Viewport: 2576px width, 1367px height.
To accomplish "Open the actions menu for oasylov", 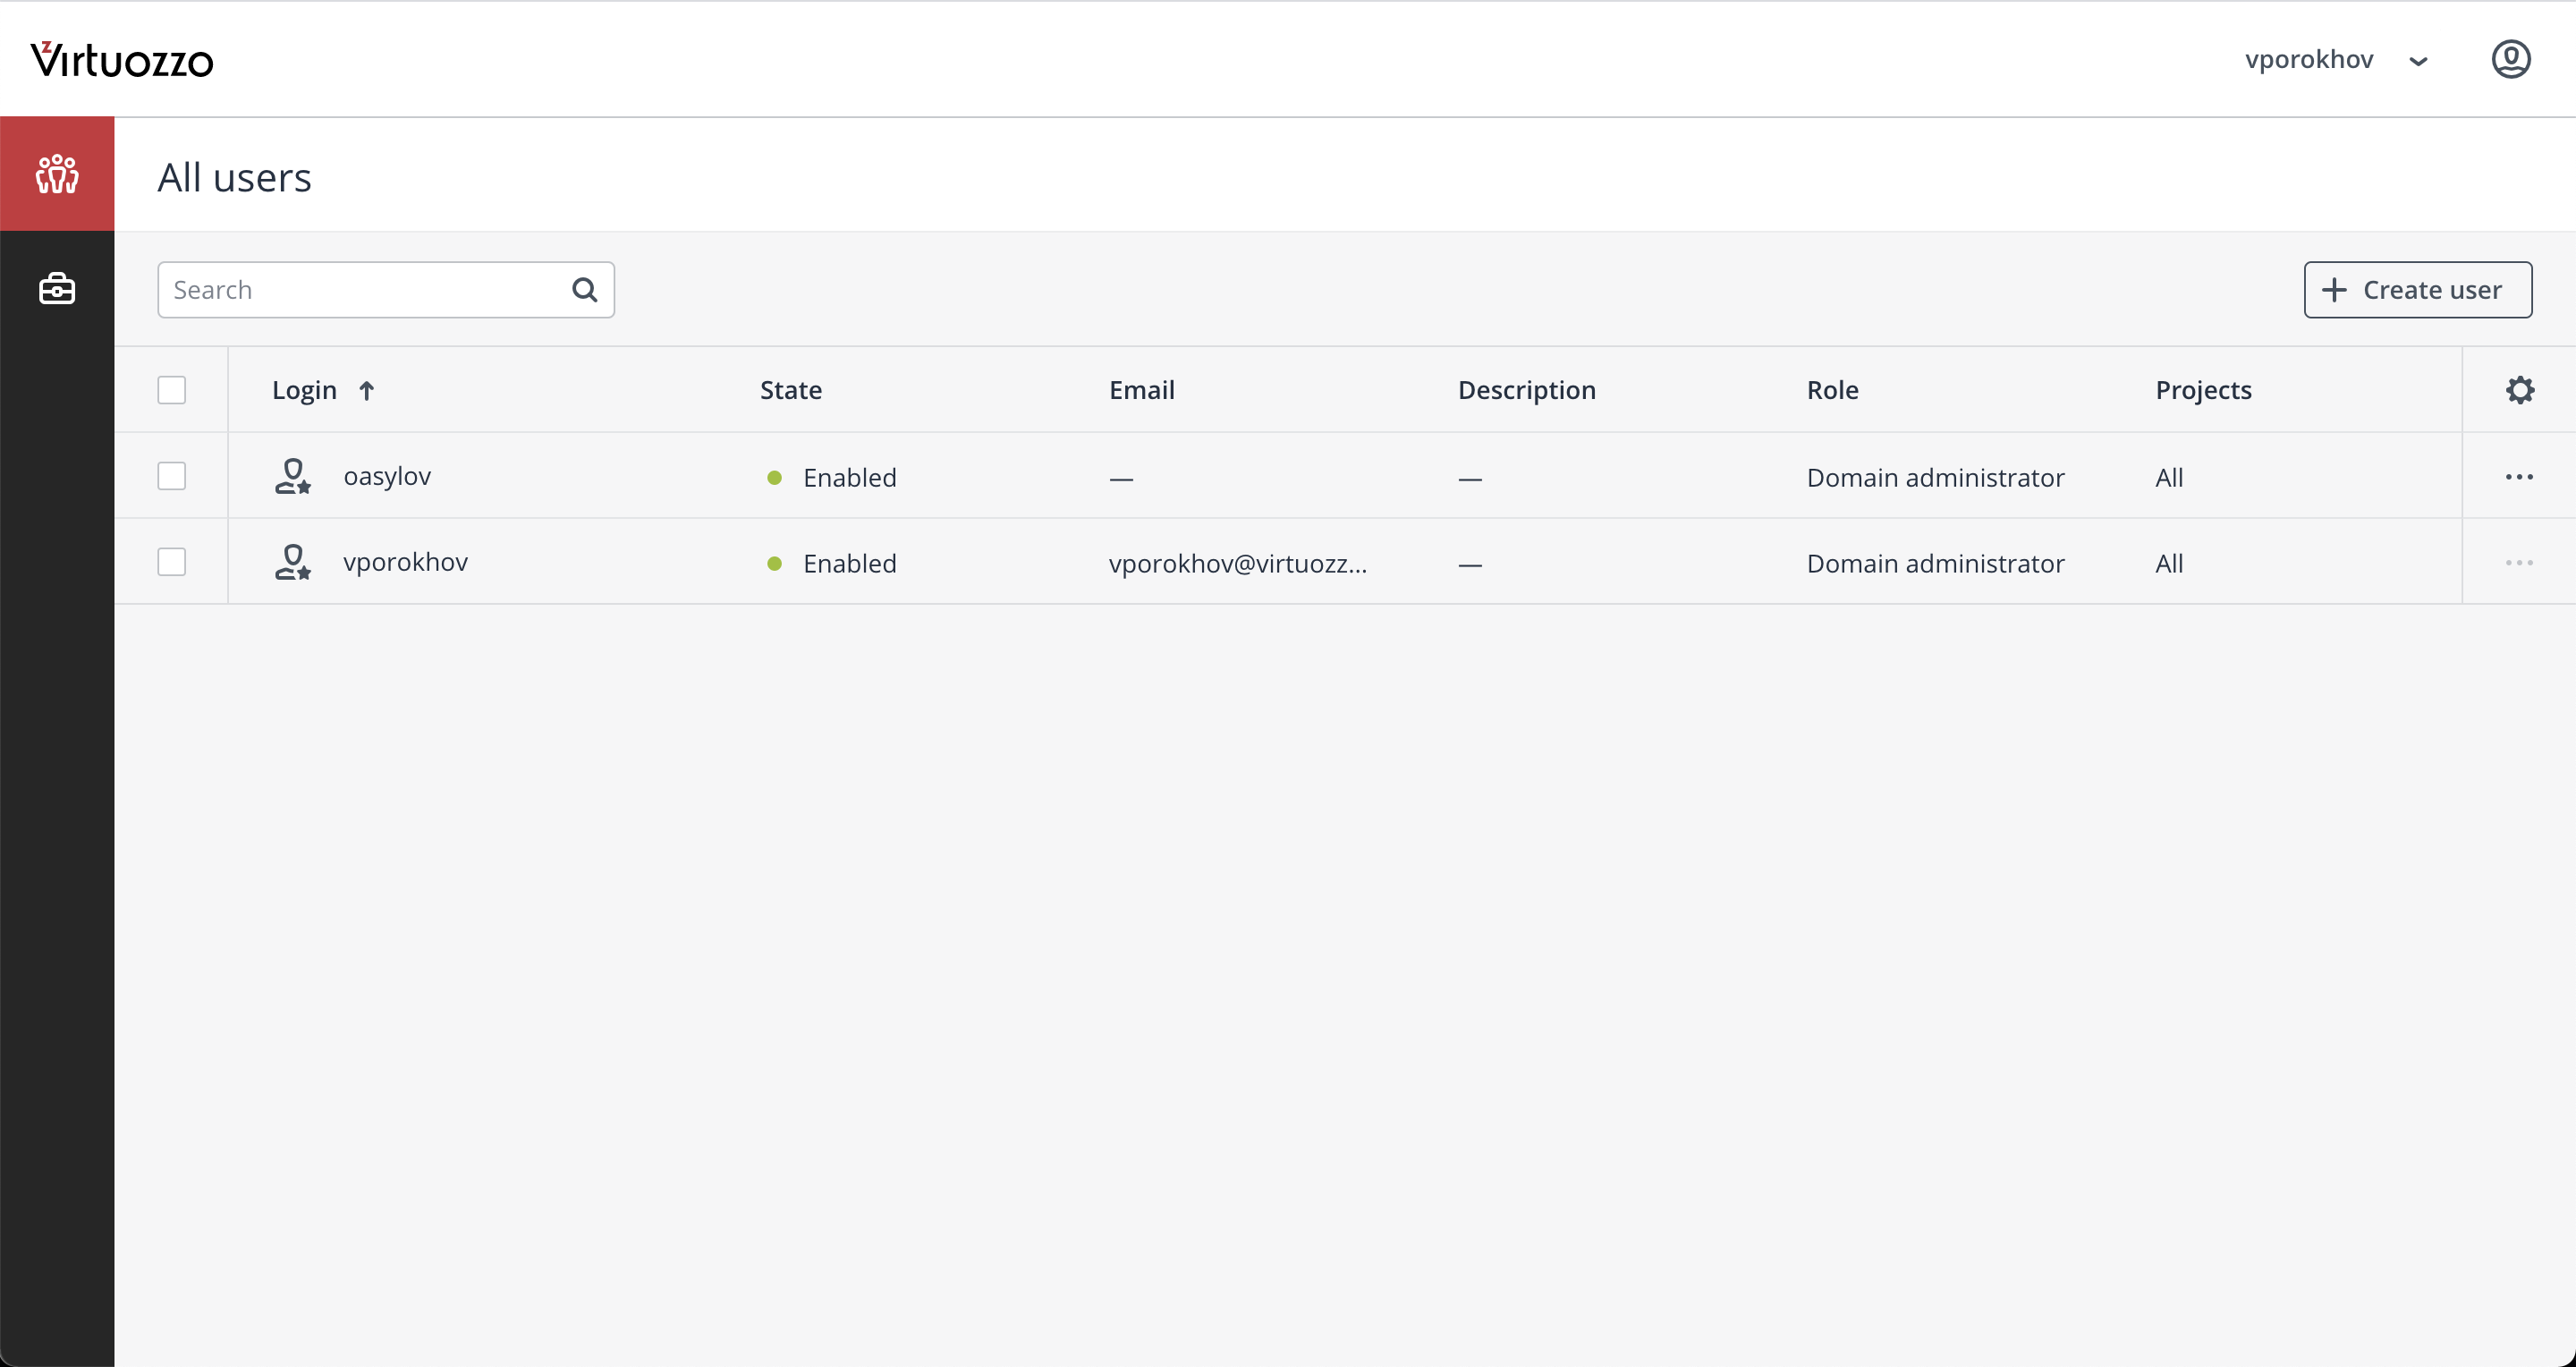I will click(x=2518, y=477).
